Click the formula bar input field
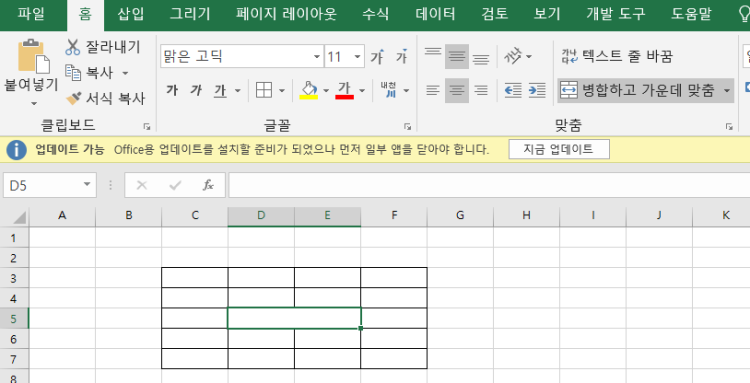Viewport: 750px width, 383px height. click(489, 185)
